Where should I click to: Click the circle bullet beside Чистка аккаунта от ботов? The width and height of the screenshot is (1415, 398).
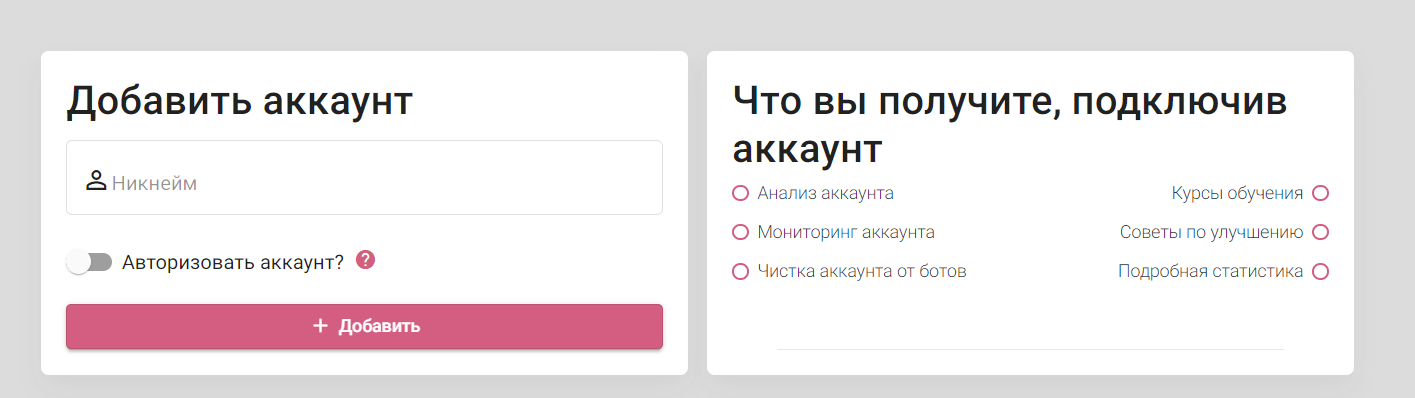(740, 271)
